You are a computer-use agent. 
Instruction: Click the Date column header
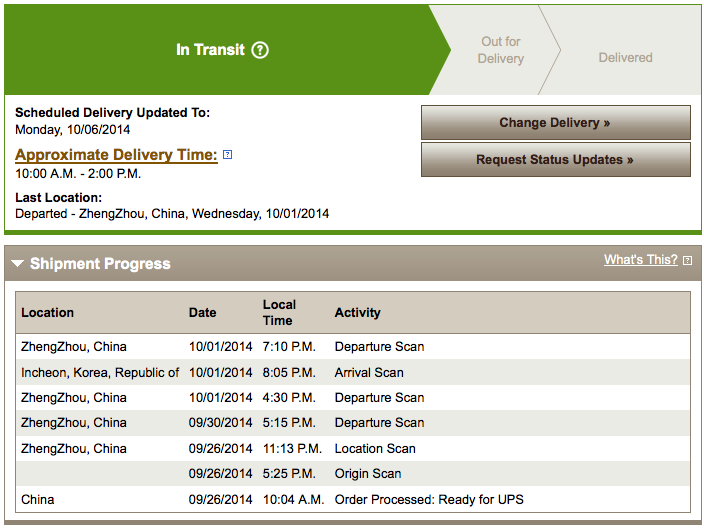[x=202, y=313]
